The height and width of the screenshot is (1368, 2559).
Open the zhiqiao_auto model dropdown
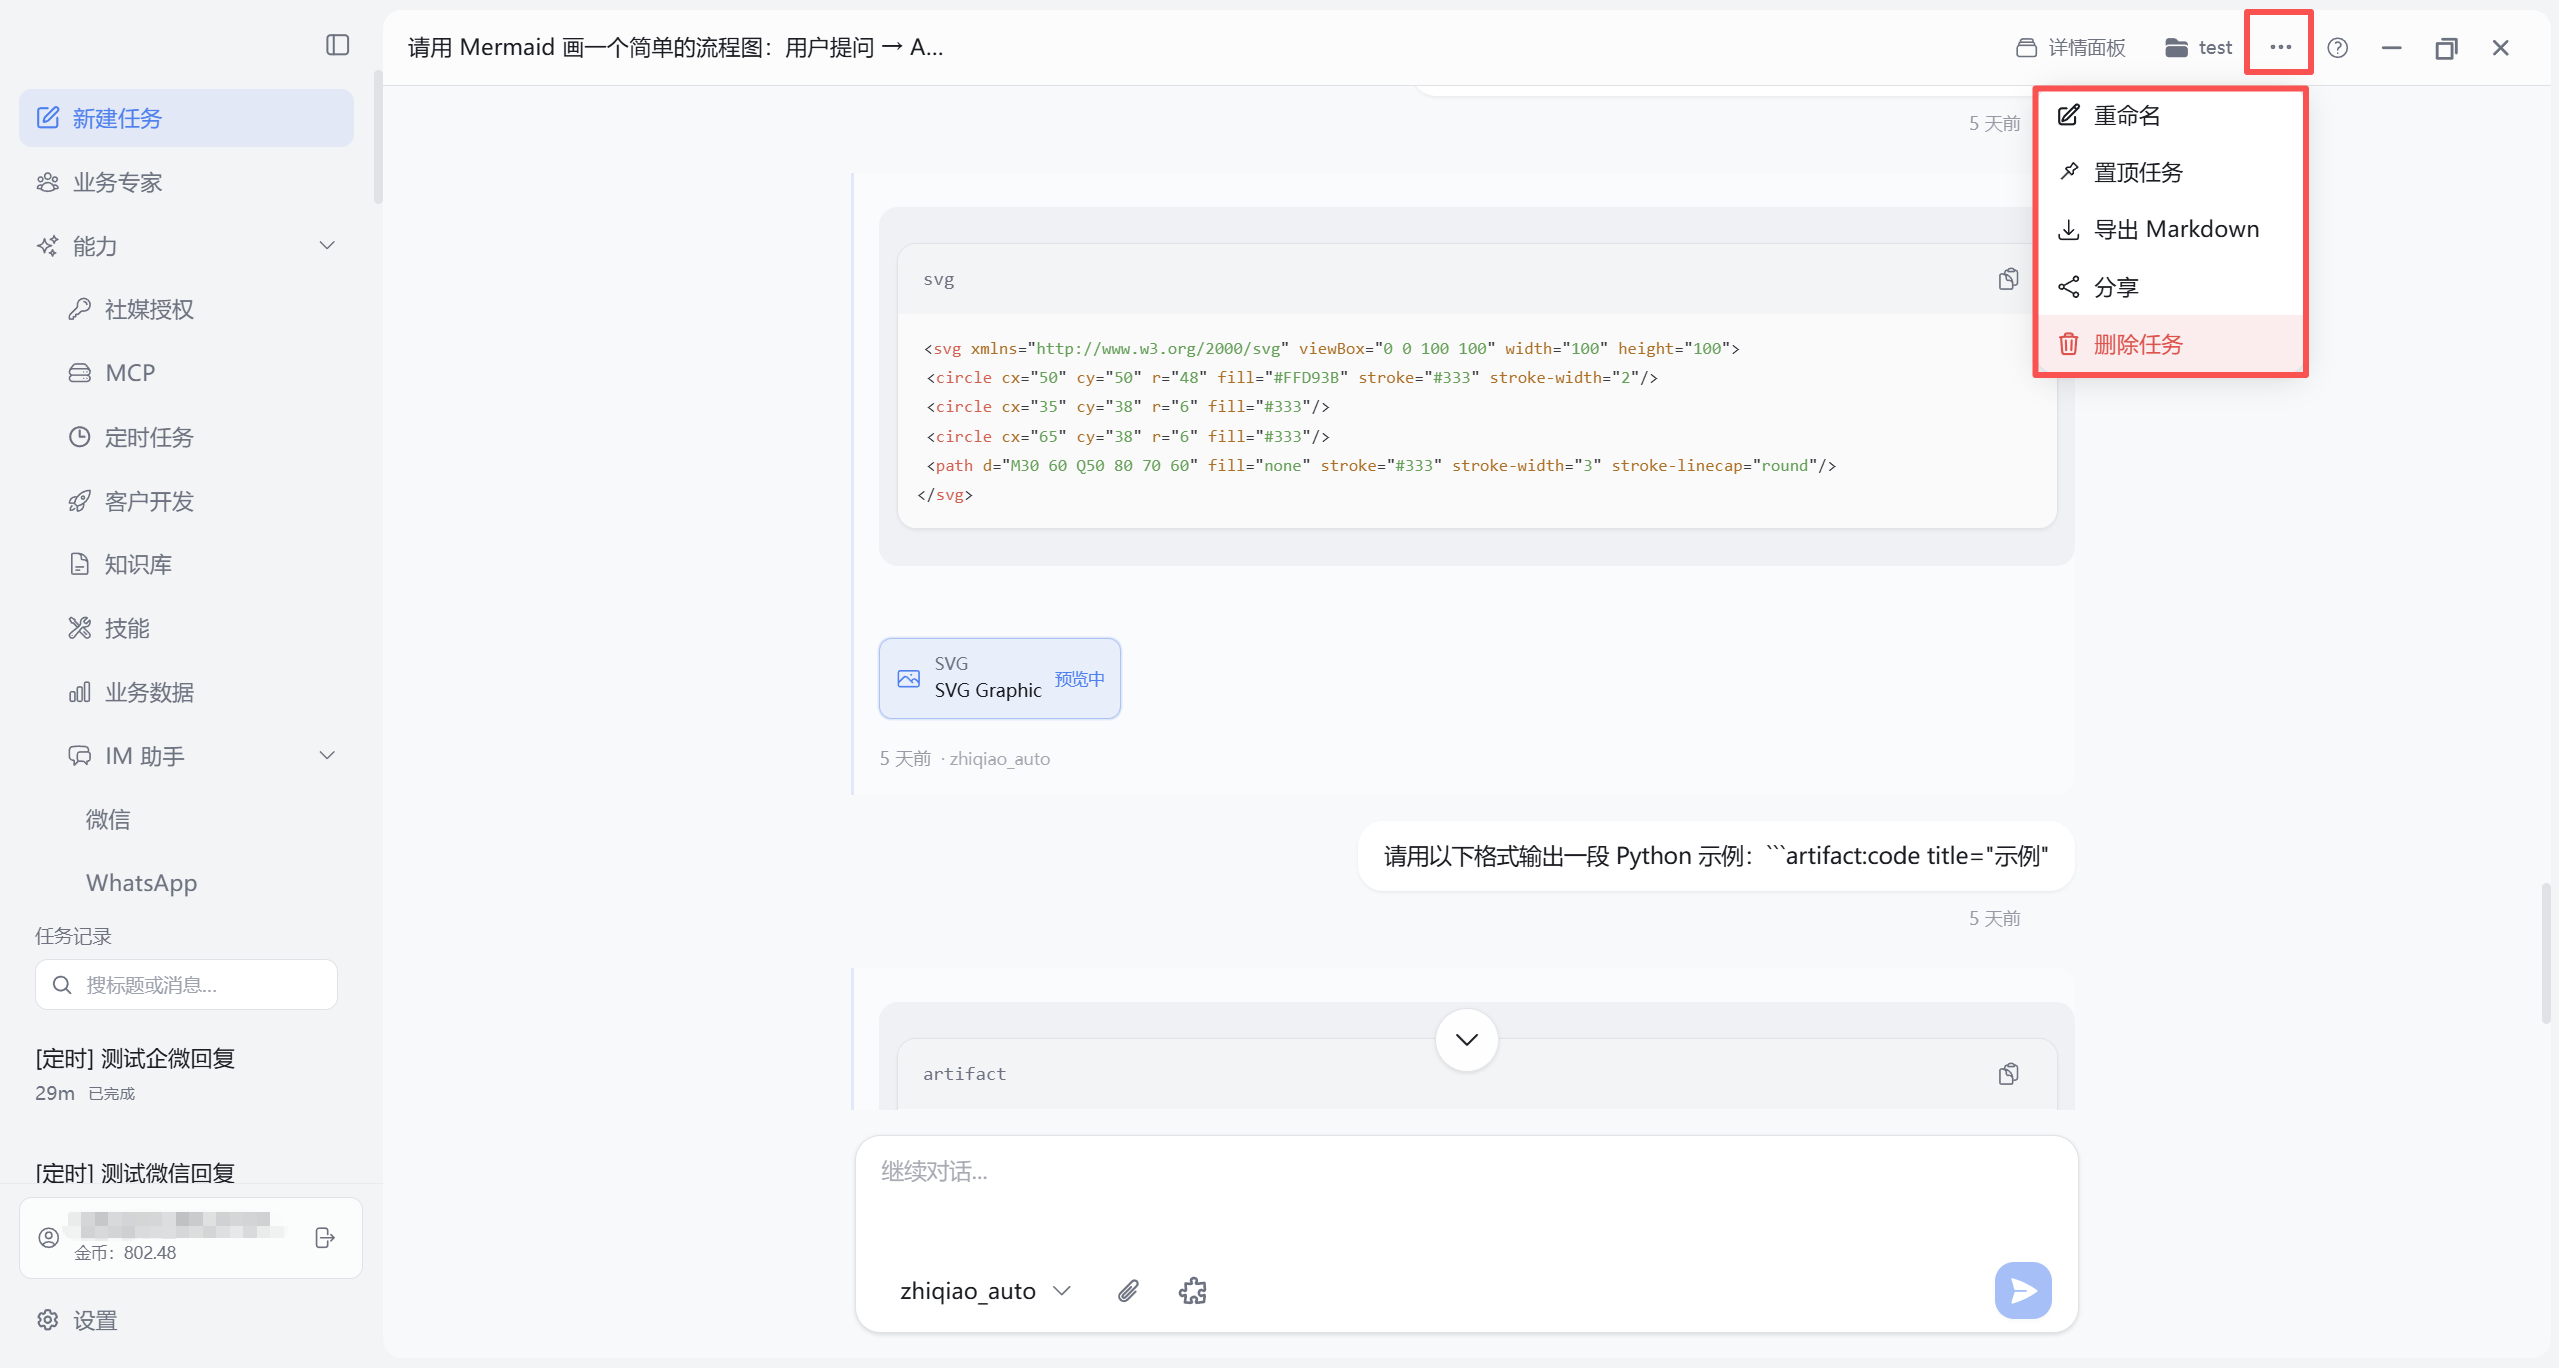coord(985,1291)
